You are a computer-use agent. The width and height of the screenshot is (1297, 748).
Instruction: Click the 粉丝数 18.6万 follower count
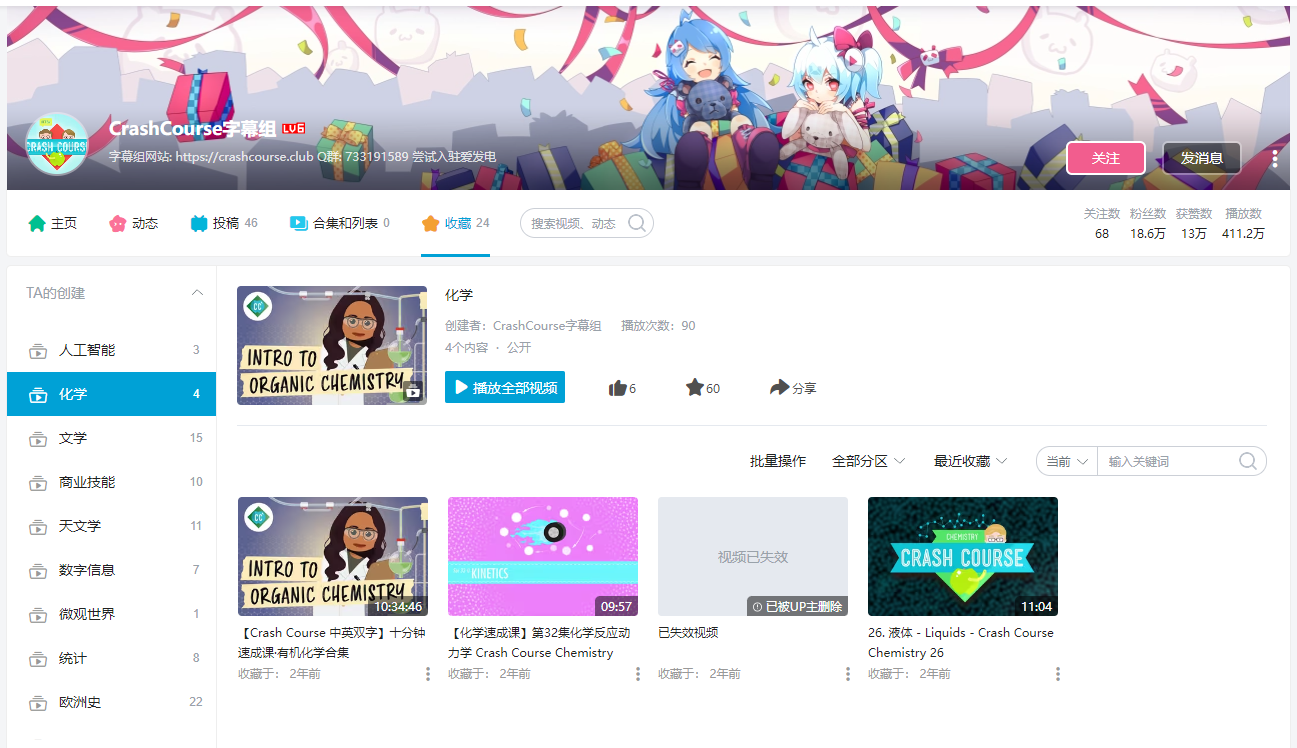pyautogui.click(x=1148, y=224)
